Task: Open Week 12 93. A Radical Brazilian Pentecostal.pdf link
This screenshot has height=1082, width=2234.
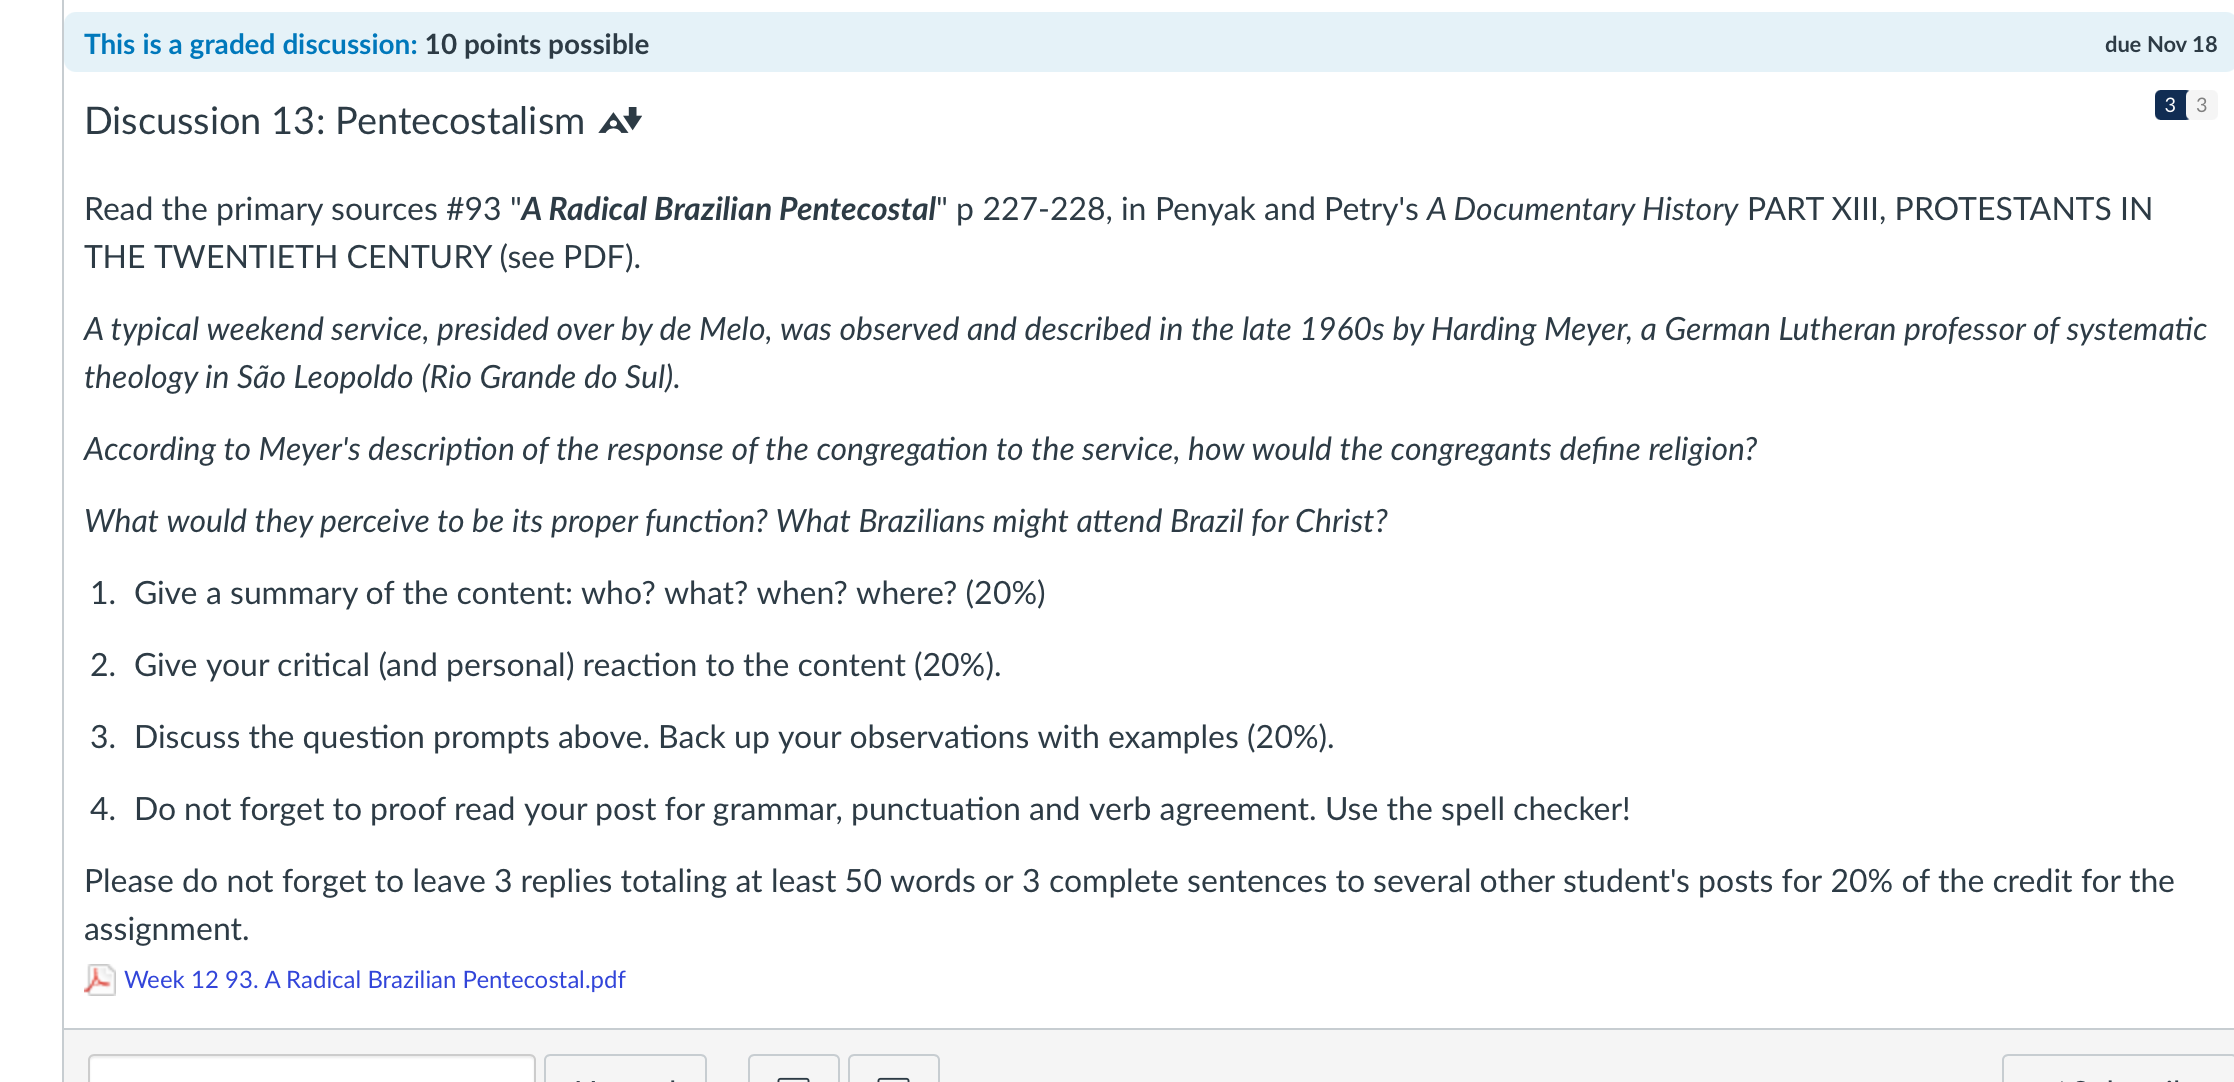Action: (375, 979)
